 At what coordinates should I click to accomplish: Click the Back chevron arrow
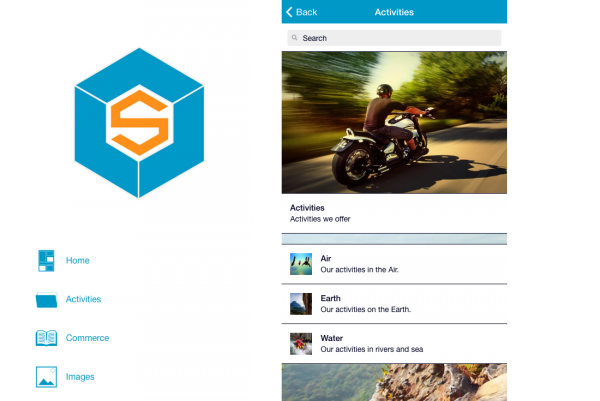pyautogui.click(x=289, y=12)
